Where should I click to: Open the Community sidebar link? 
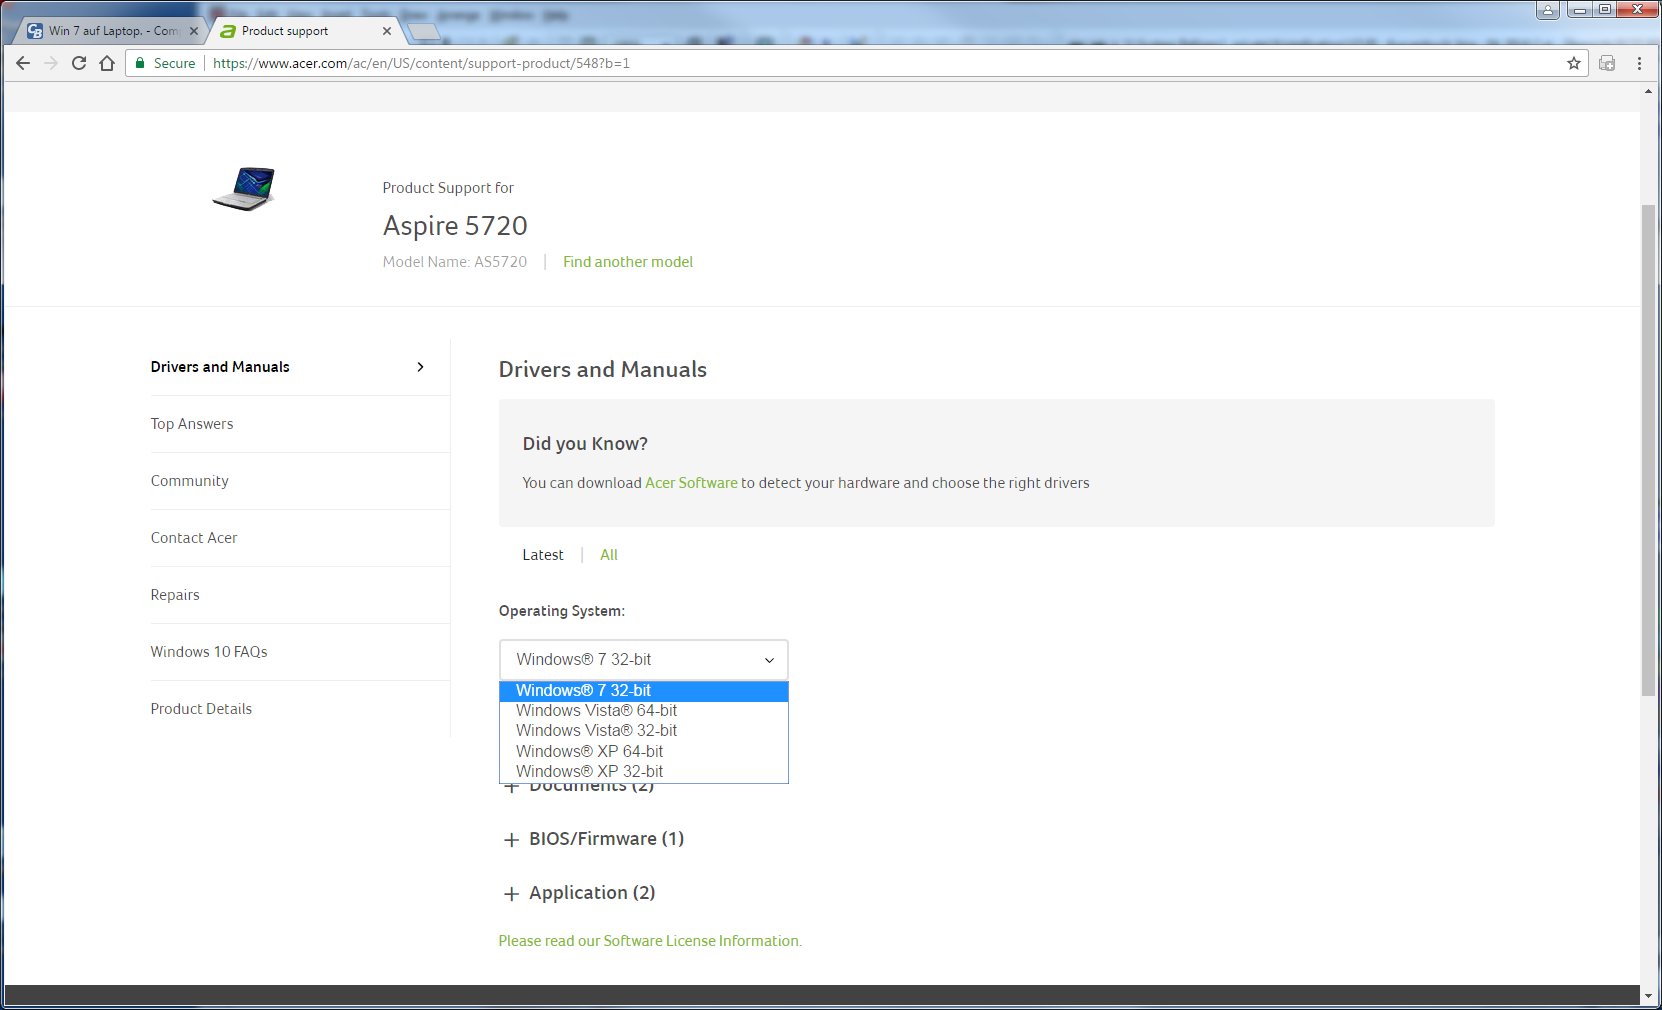[190, 481]
